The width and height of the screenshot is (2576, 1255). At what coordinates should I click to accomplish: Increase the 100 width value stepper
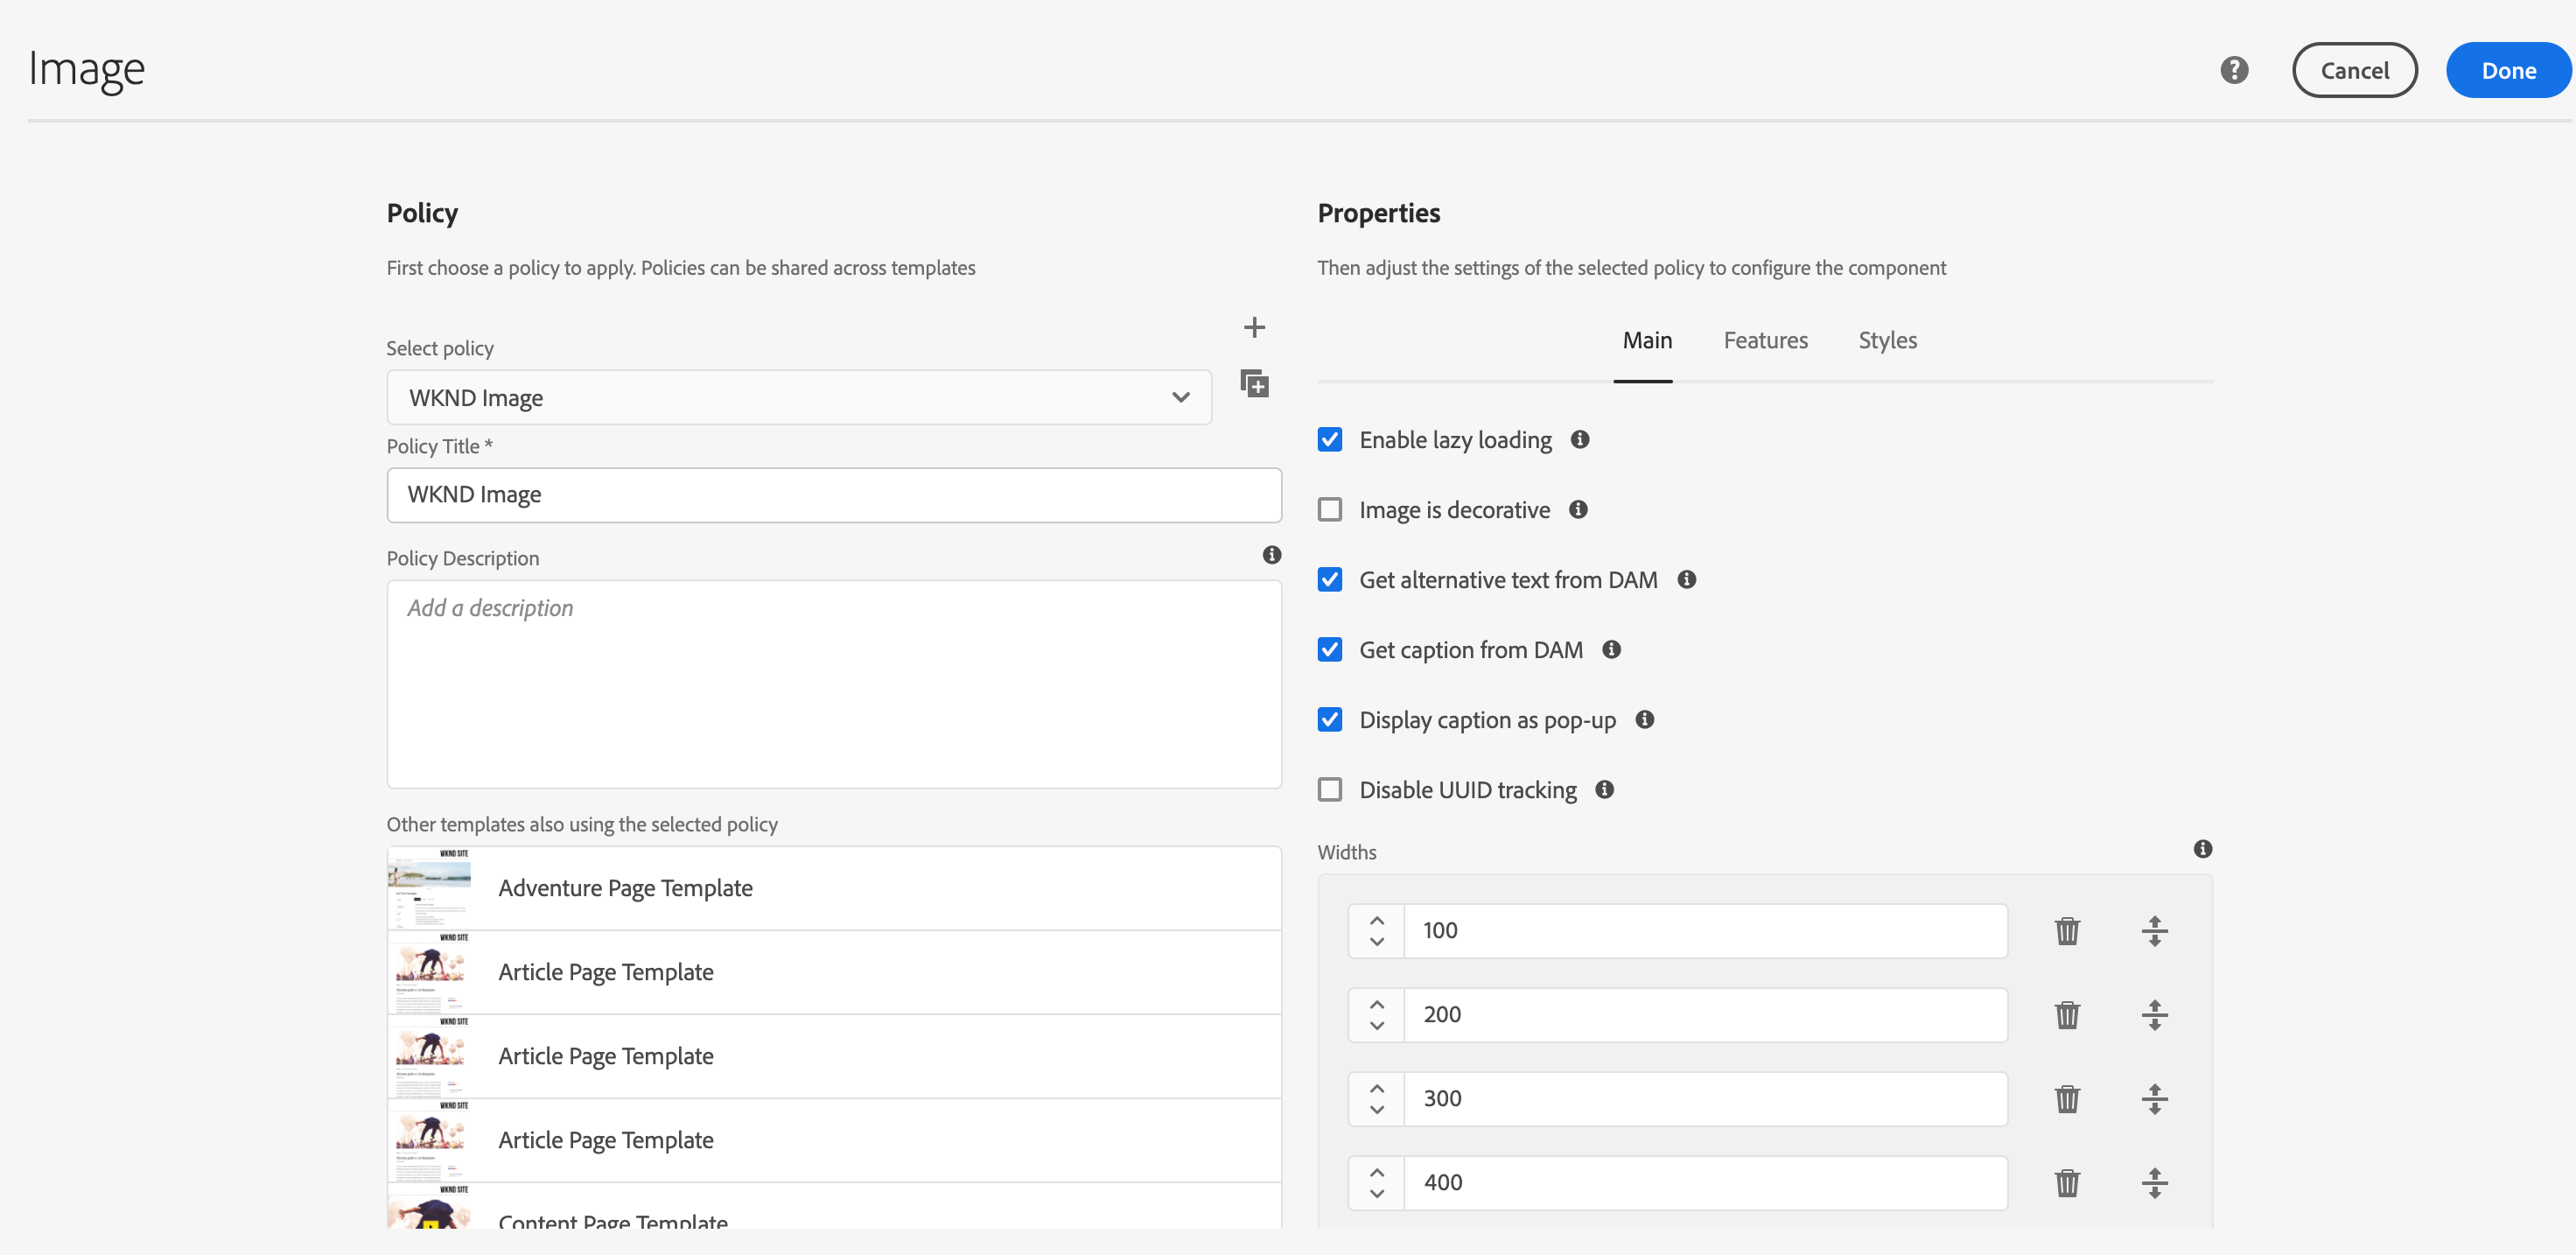tap(1377, 920)
